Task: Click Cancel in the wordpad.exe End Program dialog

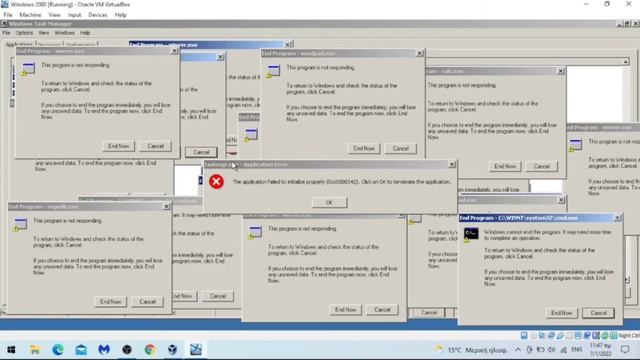Action: click(400, 149)
